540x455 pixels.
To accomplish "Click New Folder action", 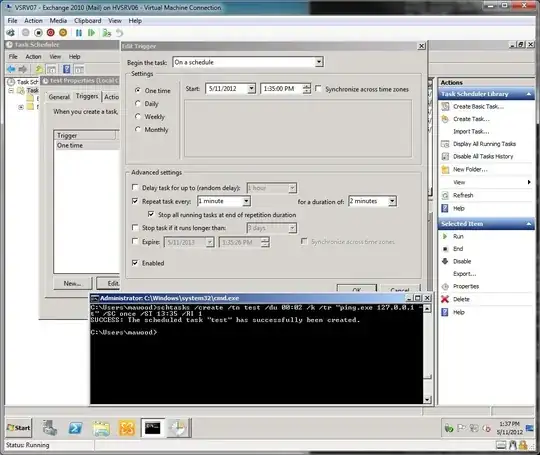I will click(470, 169).
